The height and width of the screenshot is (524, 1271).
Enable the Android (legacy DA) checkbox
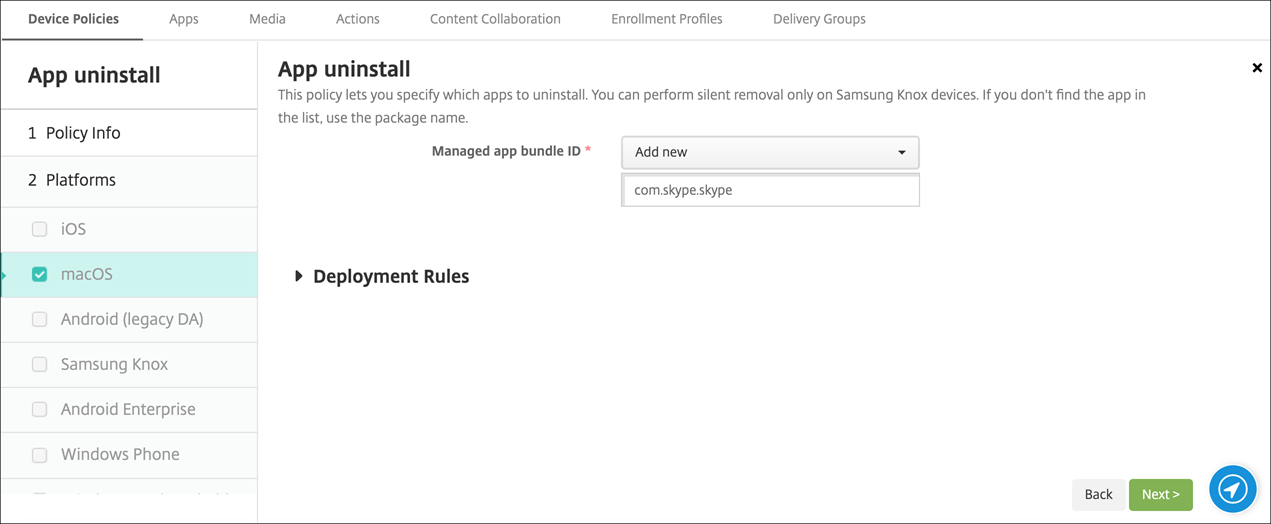coord(40,319)
